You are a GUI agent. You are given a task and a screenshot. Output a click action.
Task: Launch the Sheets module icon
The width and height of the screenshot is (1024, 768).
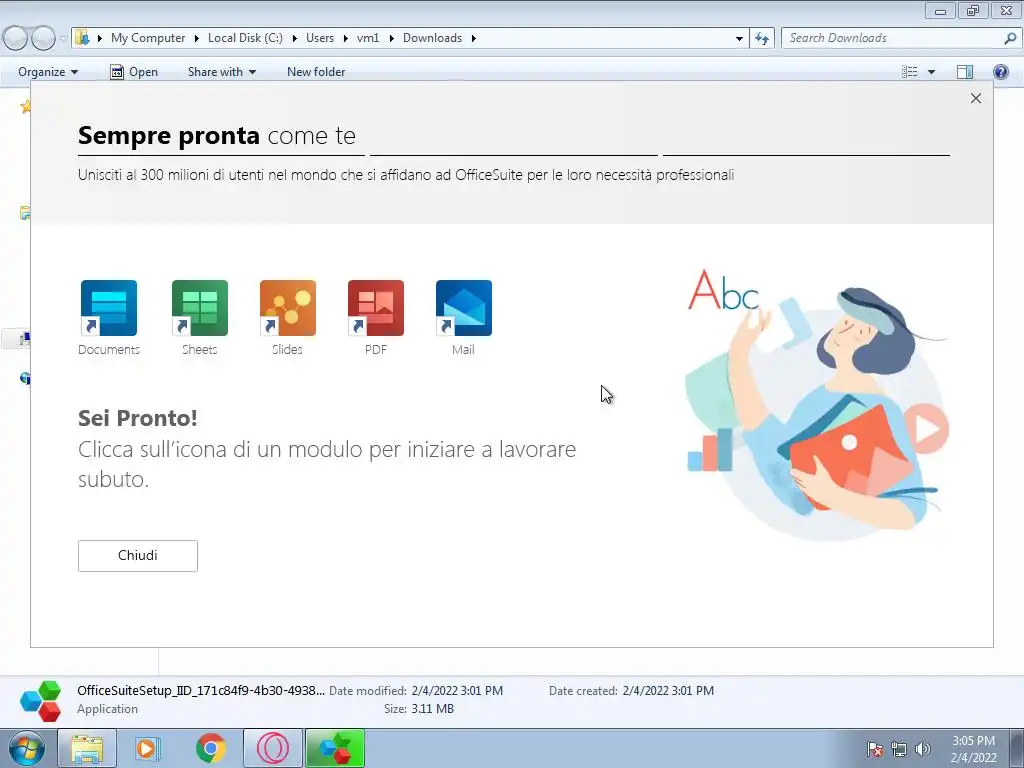(199, 308)
